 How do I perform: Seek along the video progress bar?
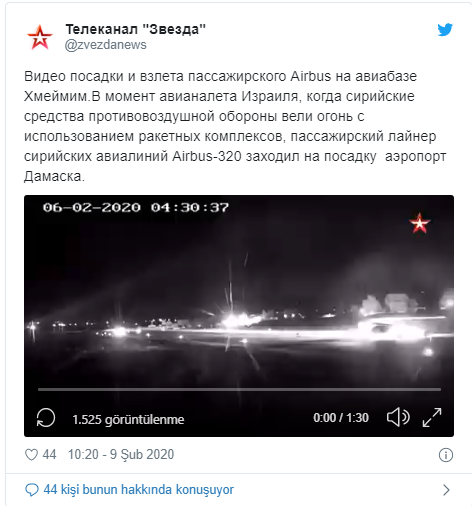(x=239, y=389)
